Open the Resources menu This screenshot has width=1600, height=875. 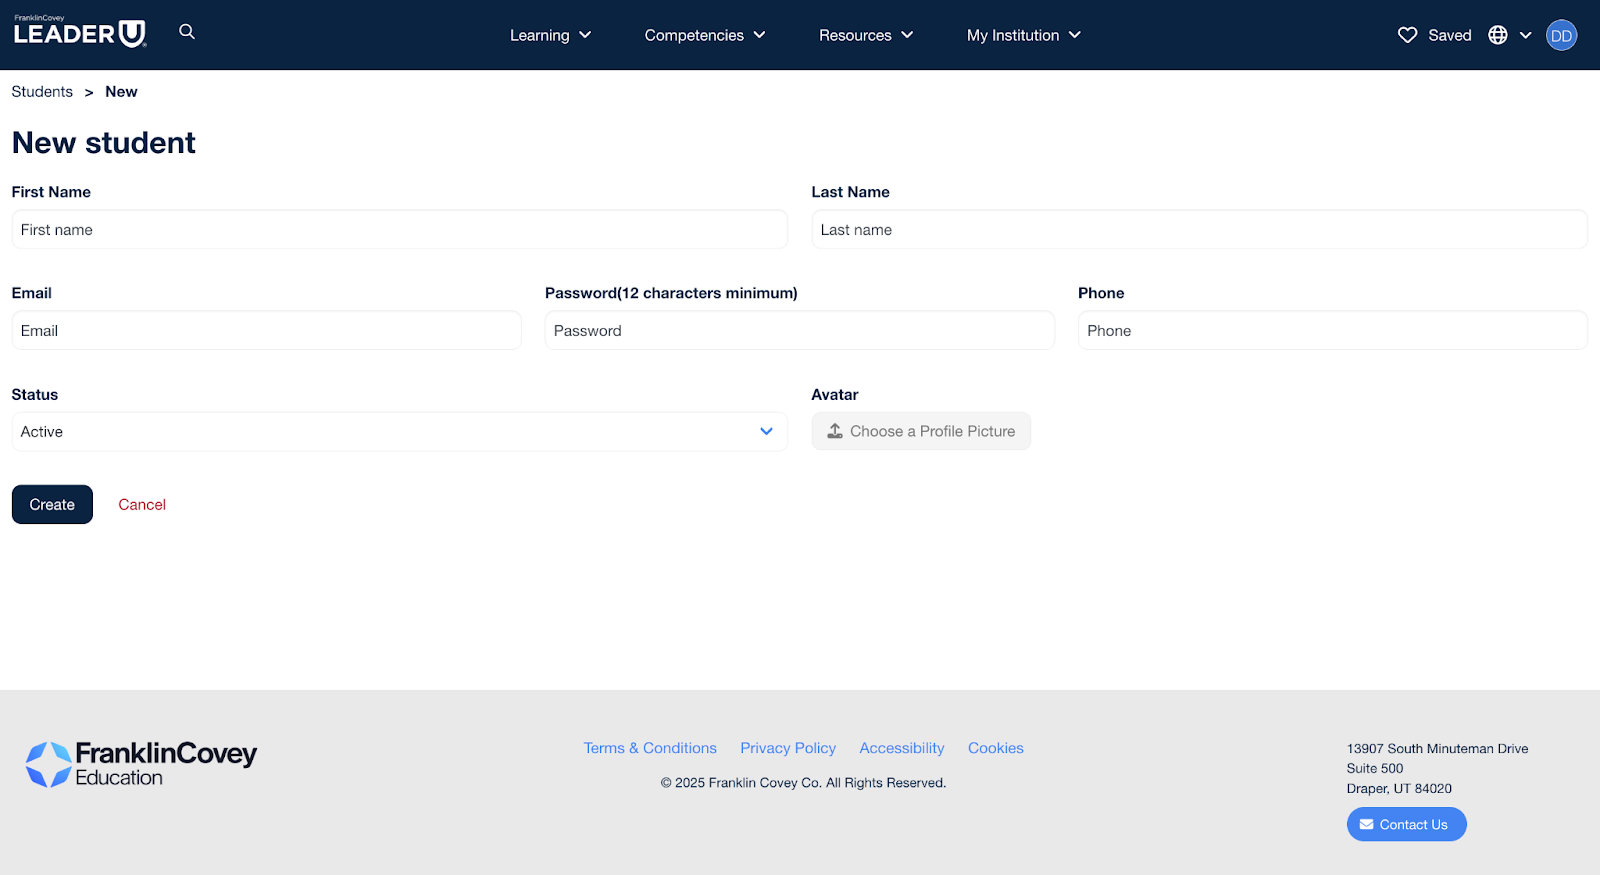(x=865, y=35)
